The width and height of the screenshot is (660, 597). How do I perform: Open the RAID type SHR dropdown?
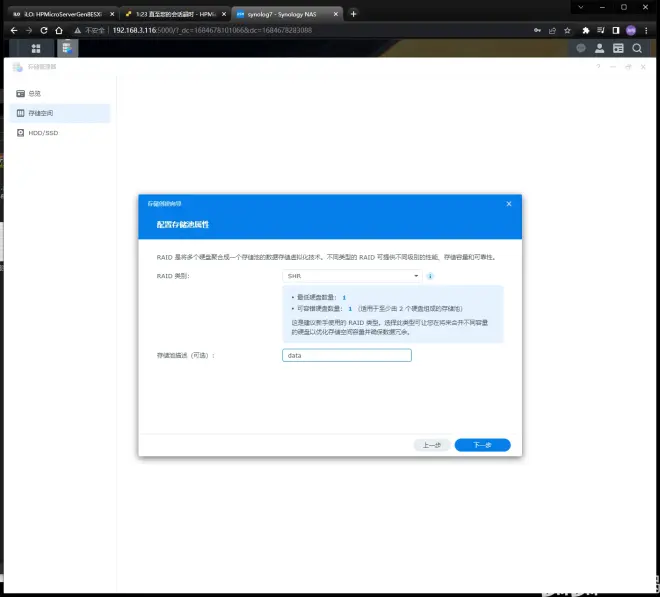pos(352,276)
